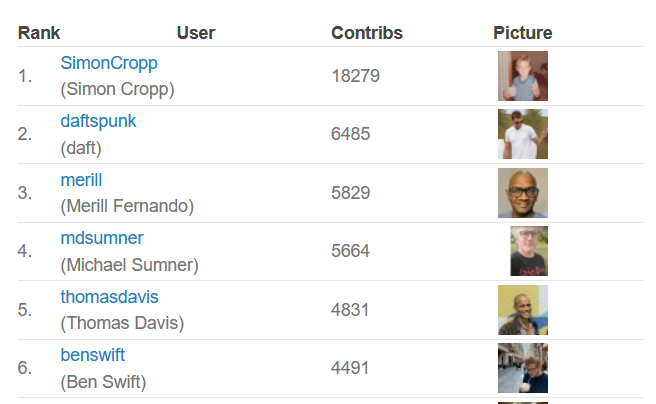Click the Contribs column header

366,33
